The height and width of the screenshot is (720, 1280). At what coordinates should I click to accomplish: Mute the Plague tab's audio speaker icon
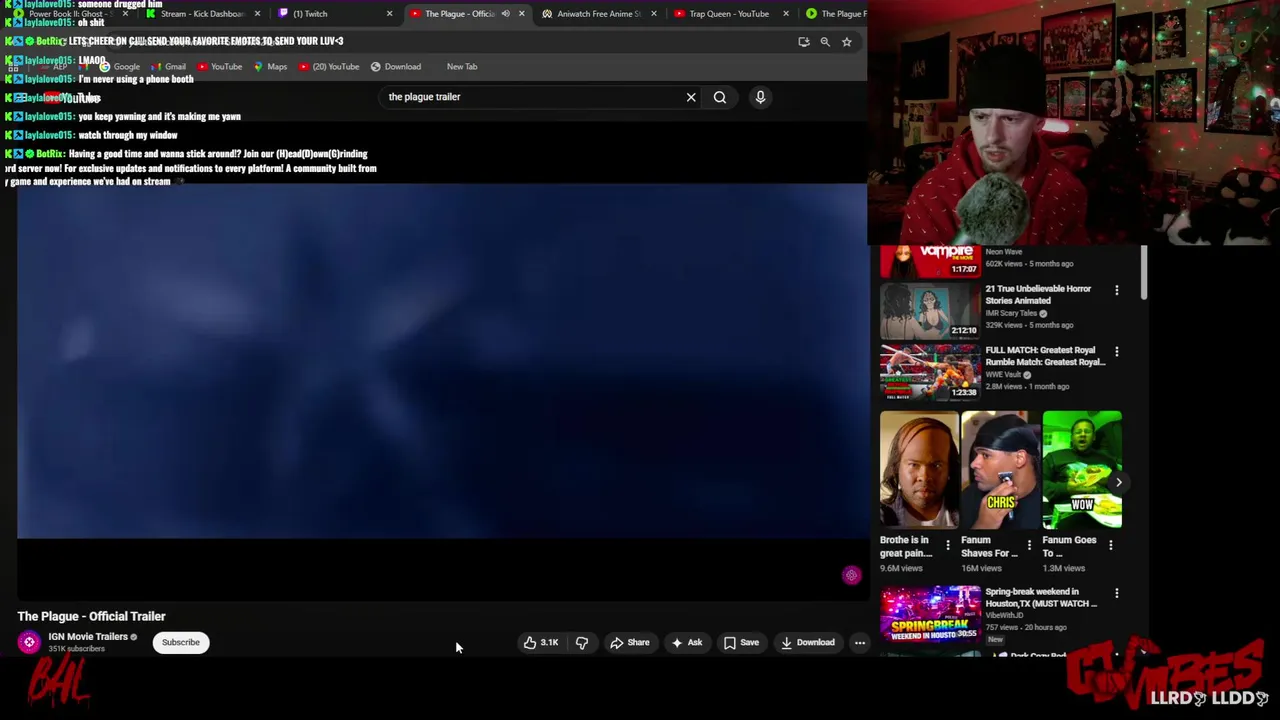click(x=505, y=14)
